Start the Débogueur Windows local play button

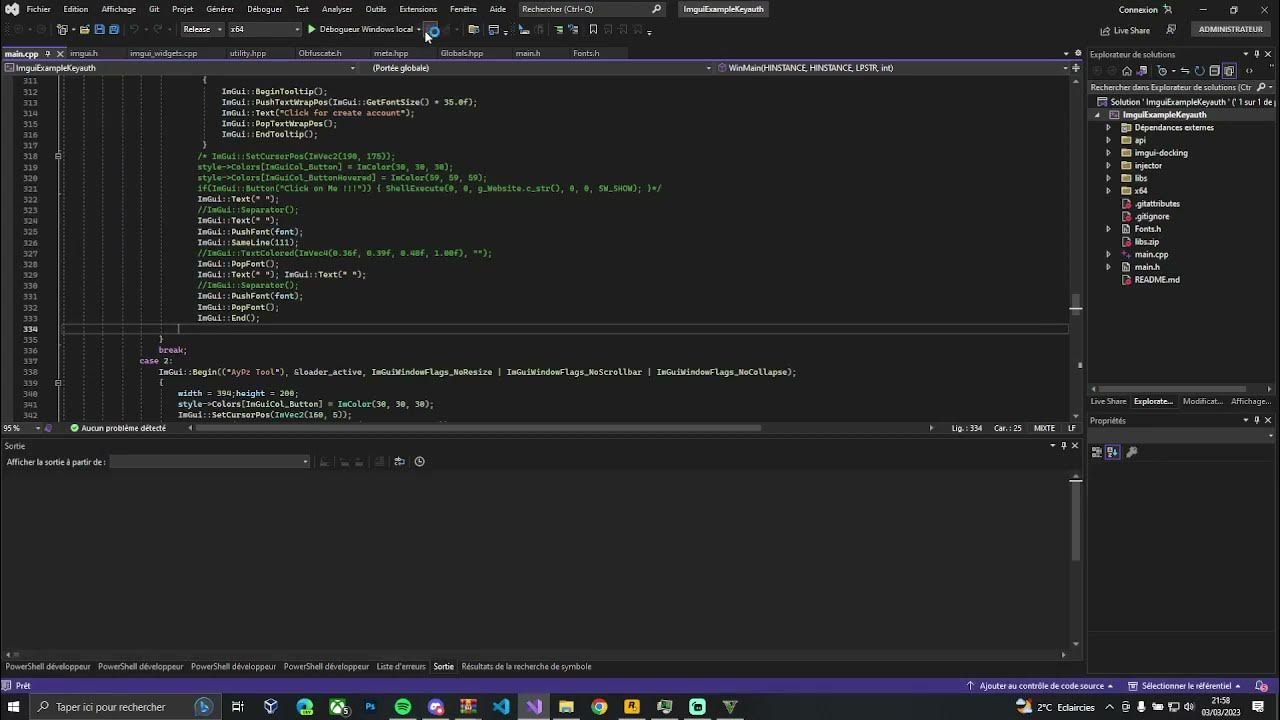[x=311, y=29]
